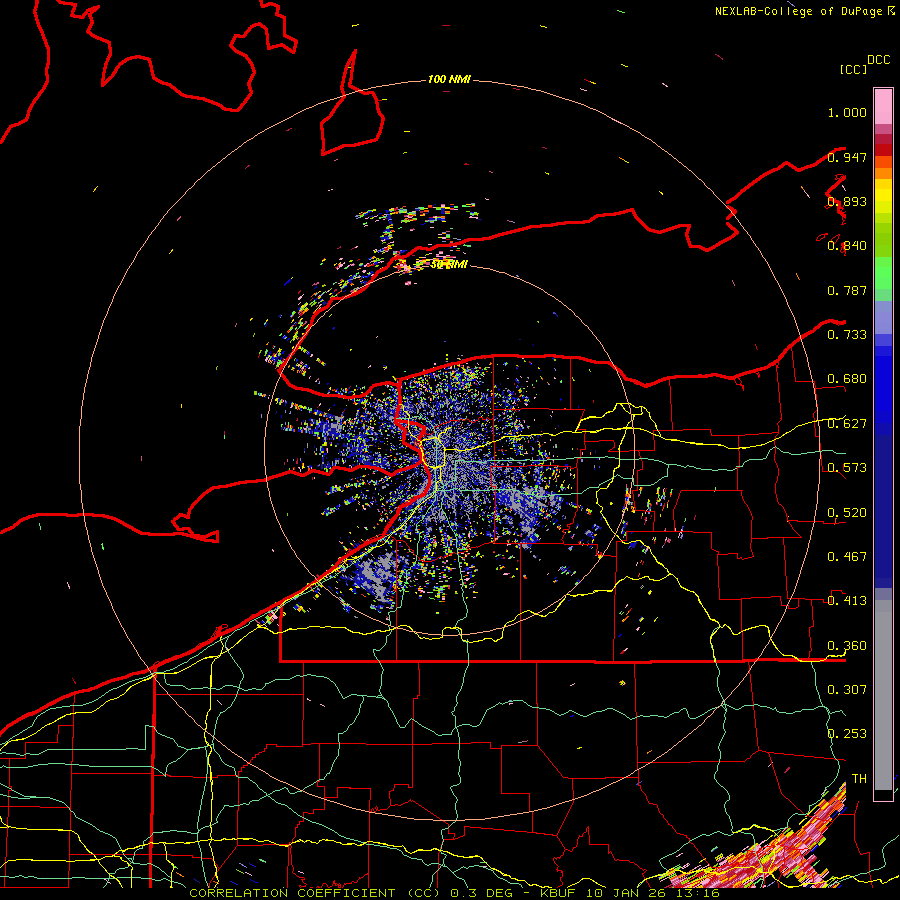The width and height of the screenshot is (900, 900).
Task: Click the 0.3 DEG elevation text
Action: [x=480, y=893]
